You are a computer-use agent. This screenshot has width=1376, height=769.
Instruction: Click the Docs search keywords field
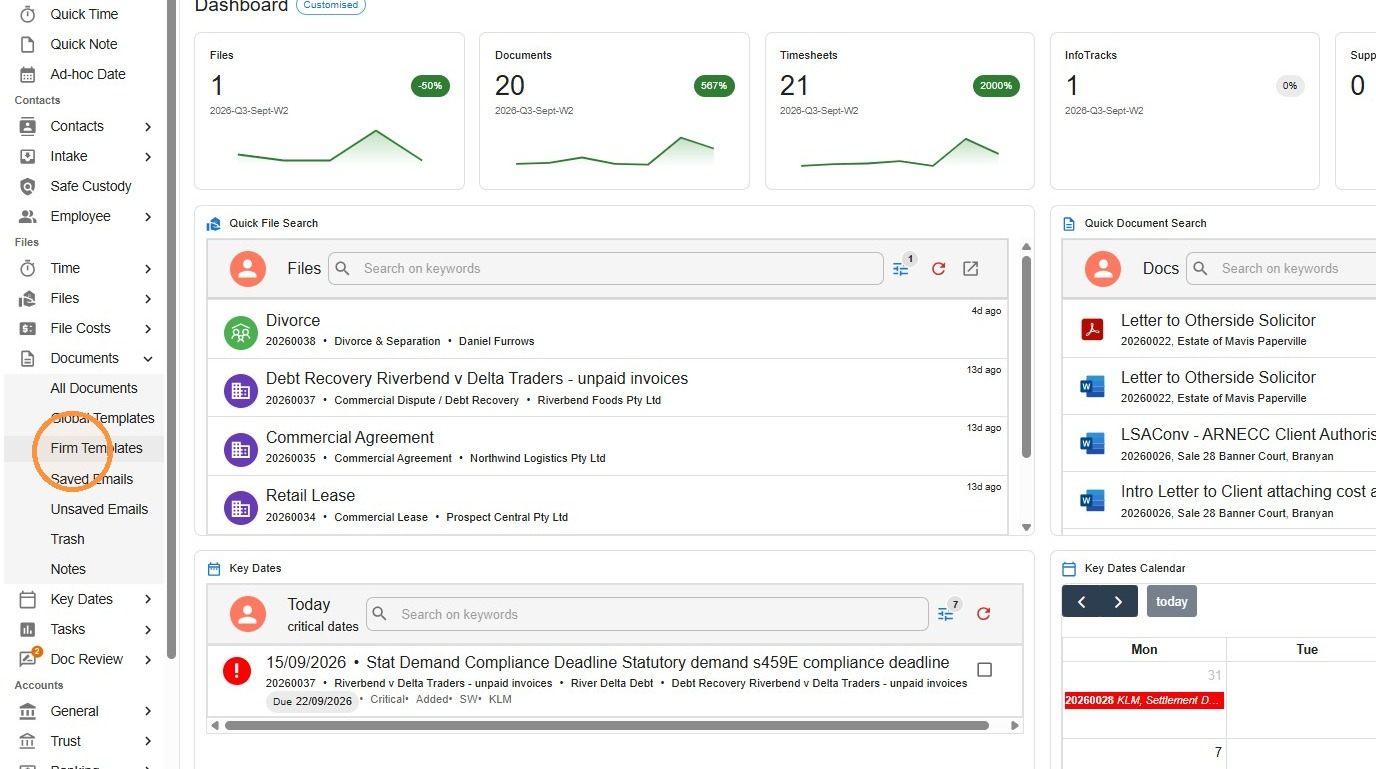point(1281,268)
